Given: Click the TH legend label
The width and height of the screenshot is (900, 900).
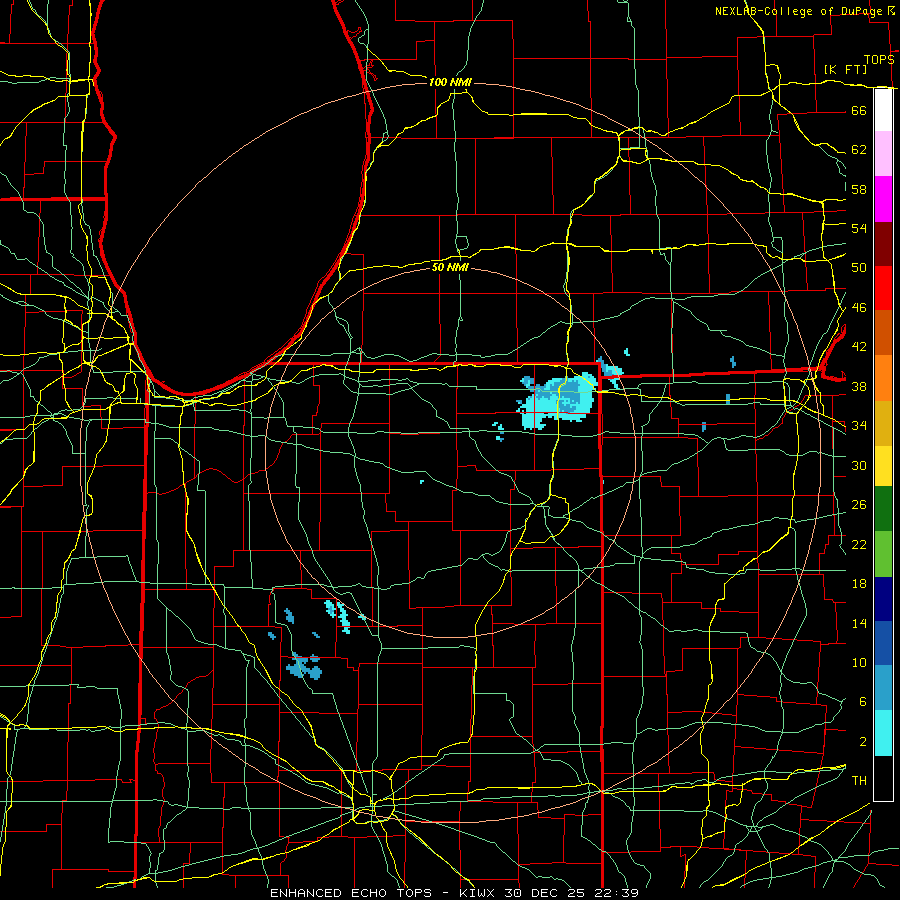Looking at the screenshot, I should tap(859, 781).
